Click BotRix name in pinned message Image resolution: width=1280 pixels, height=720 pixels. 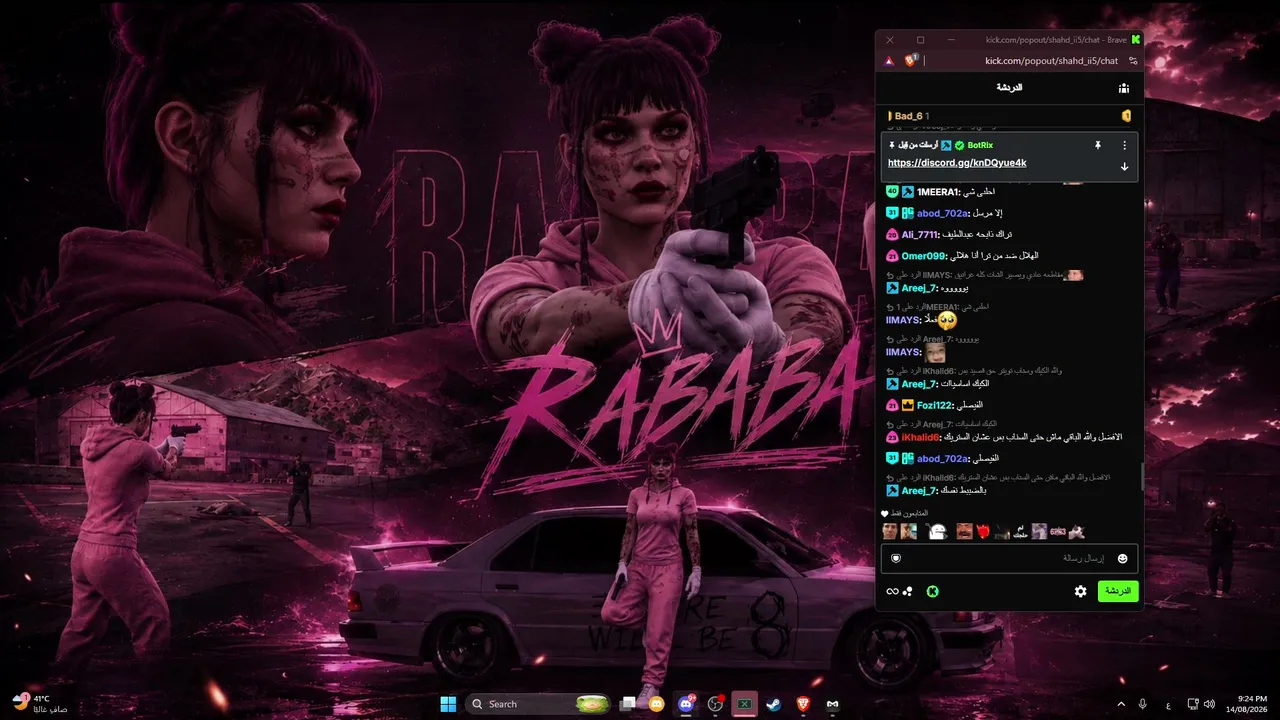980,146
